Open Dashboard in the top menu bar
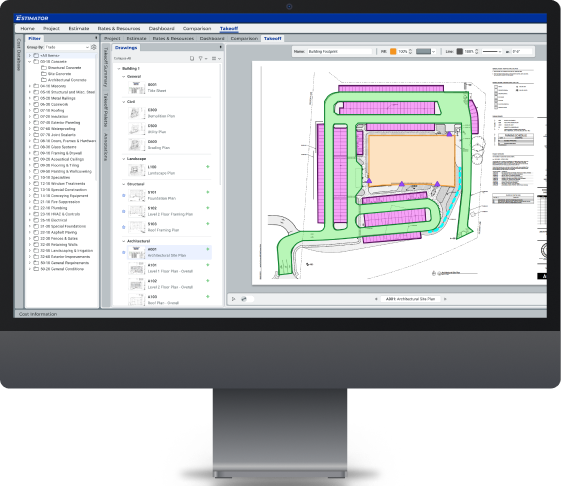 coord(161,28)
